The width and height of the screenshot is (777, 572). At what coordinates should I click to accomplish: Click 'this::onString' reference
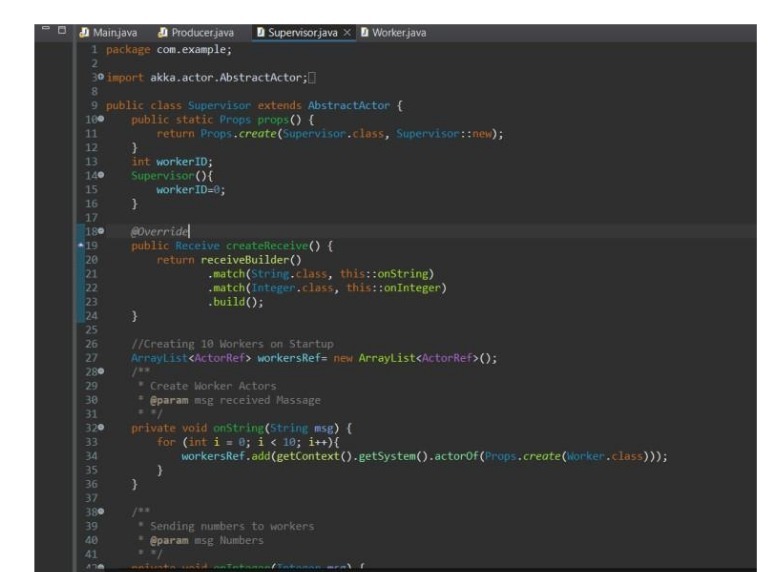point(384,274)
